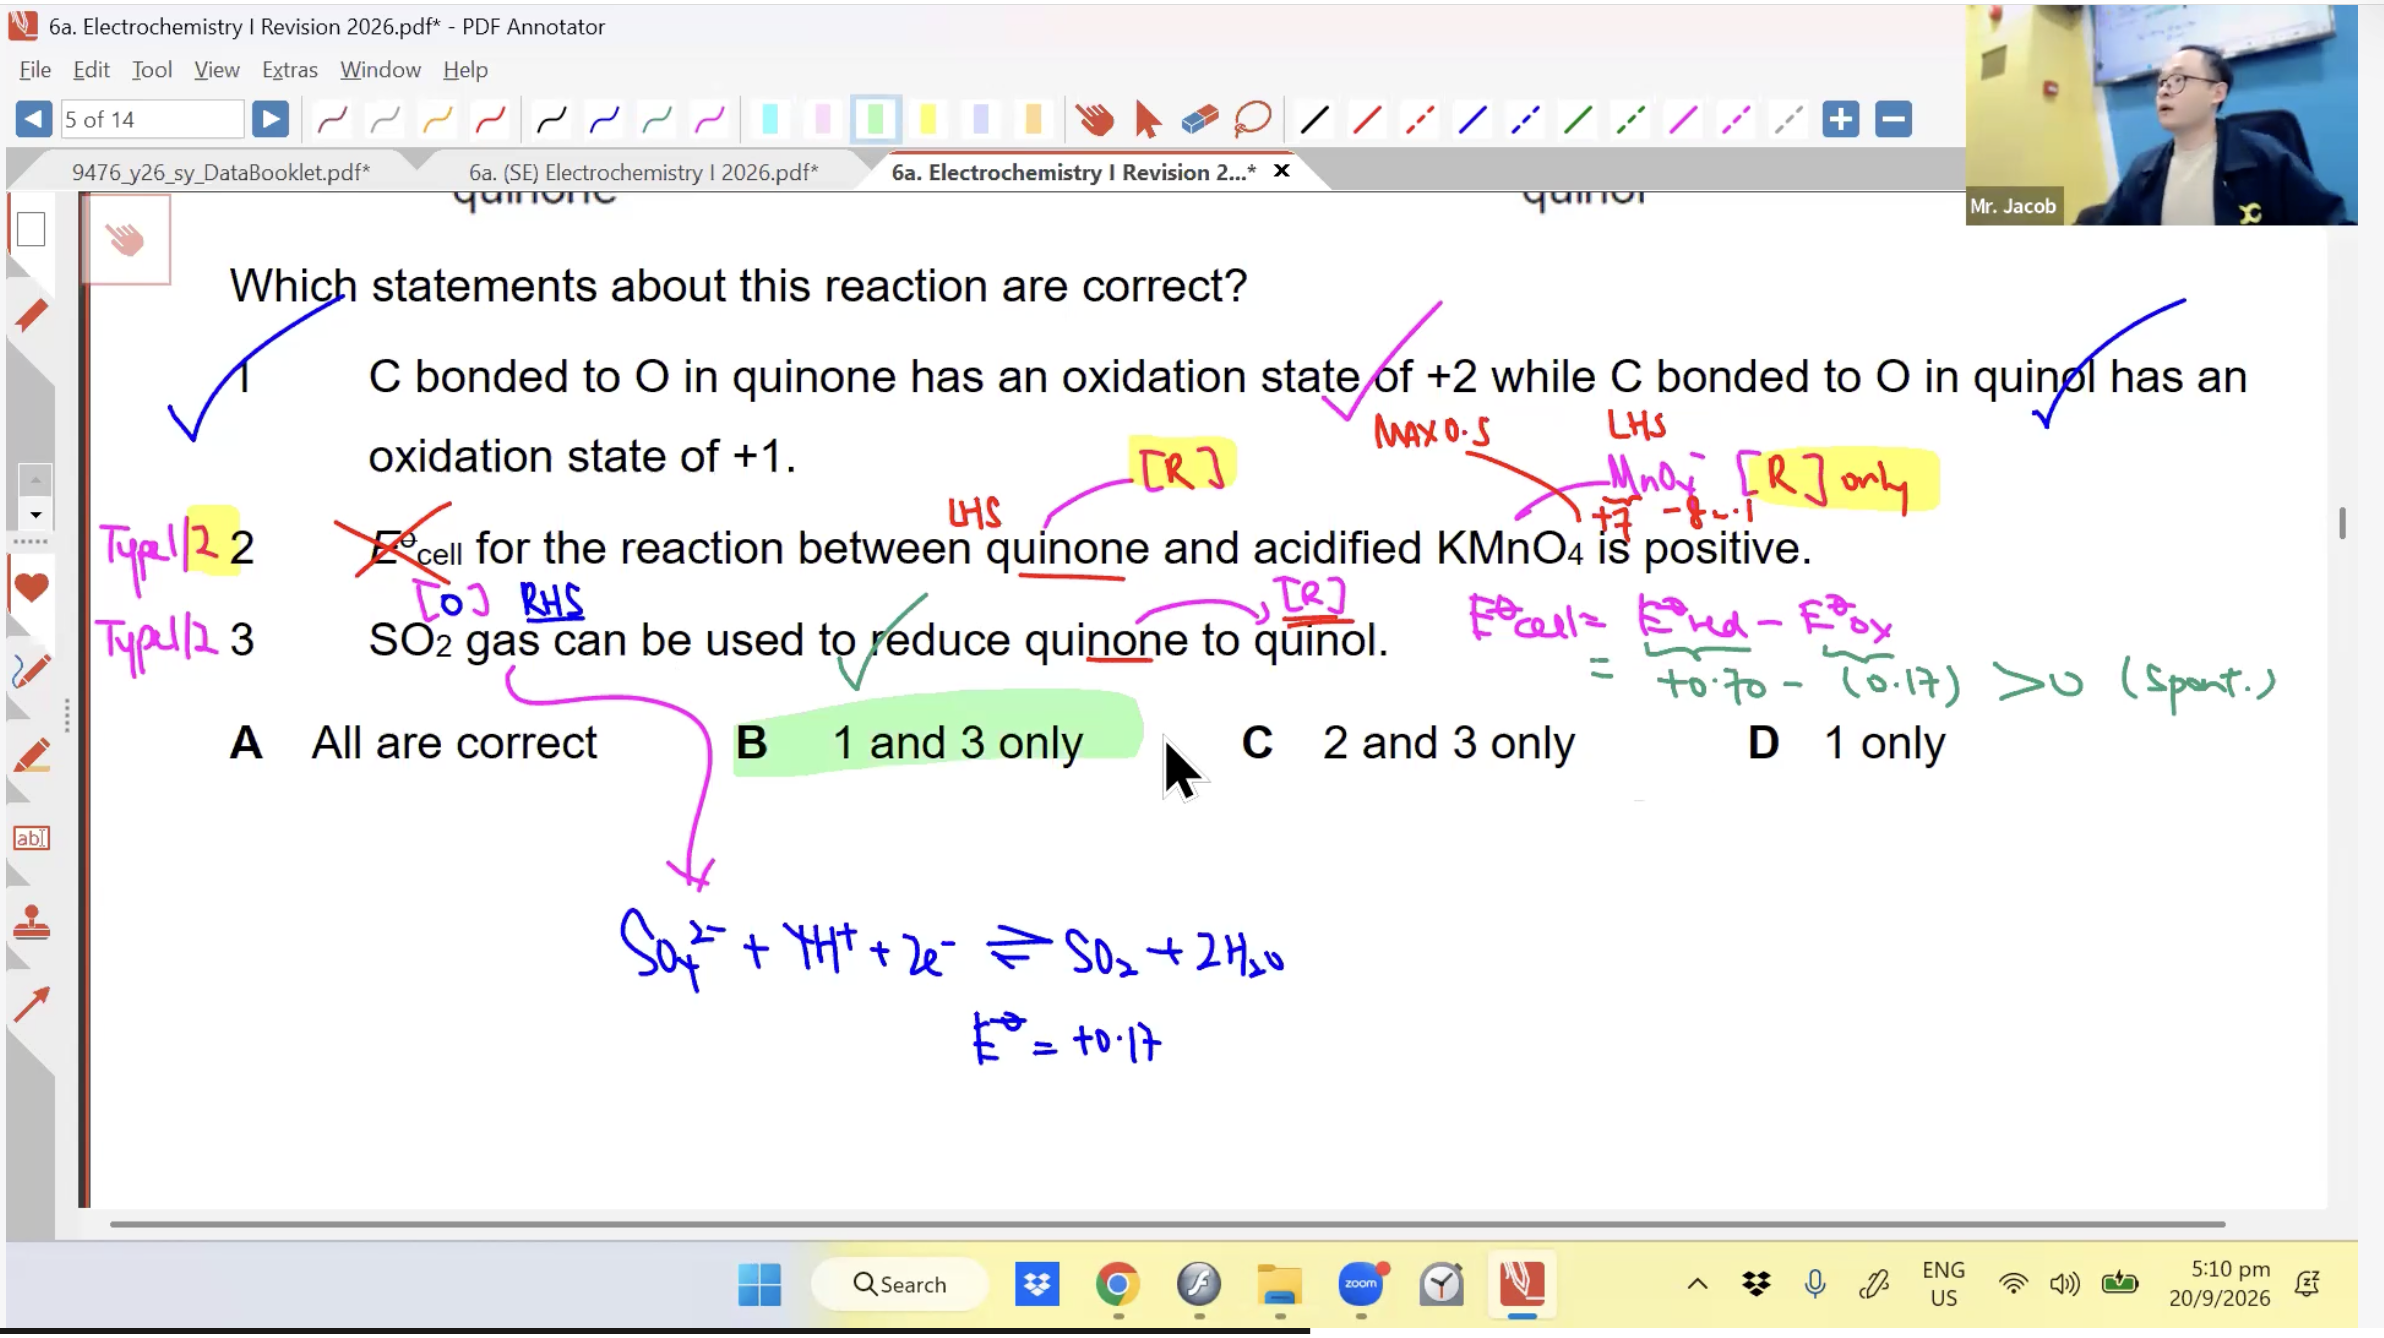Click the horizontal scrollbar
This screenshot has height=1338, width=2384.
(x=1167, y=1226)
